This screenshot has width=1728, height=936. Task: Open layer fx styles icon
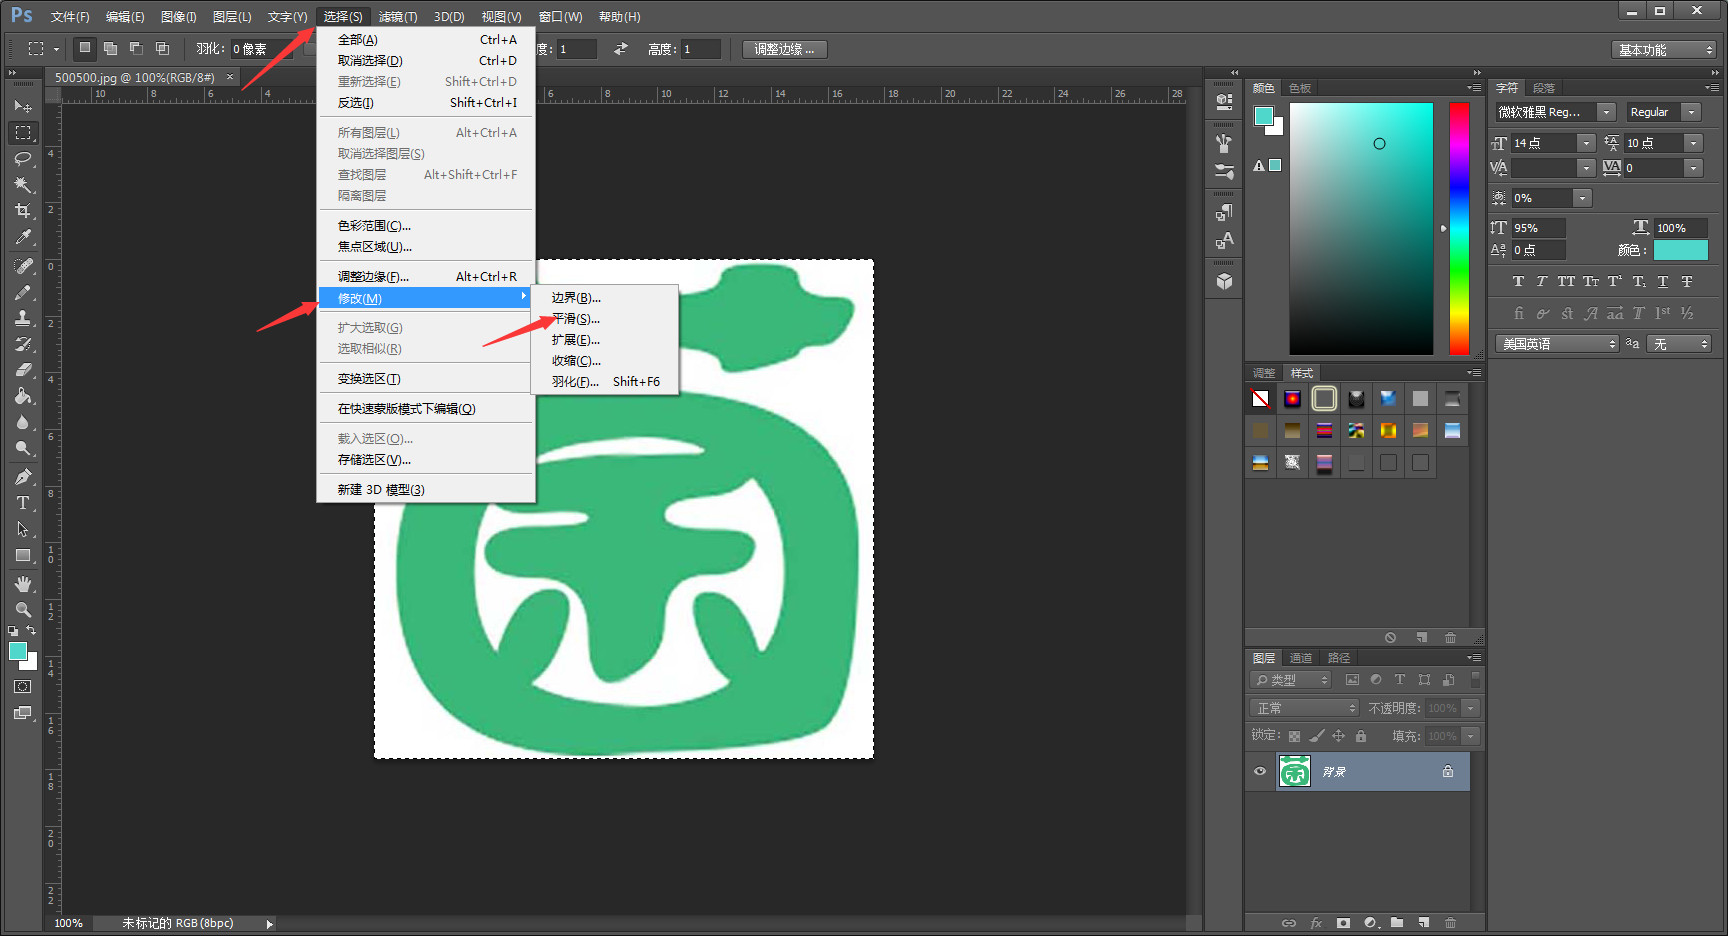(x=1316, y=923)
